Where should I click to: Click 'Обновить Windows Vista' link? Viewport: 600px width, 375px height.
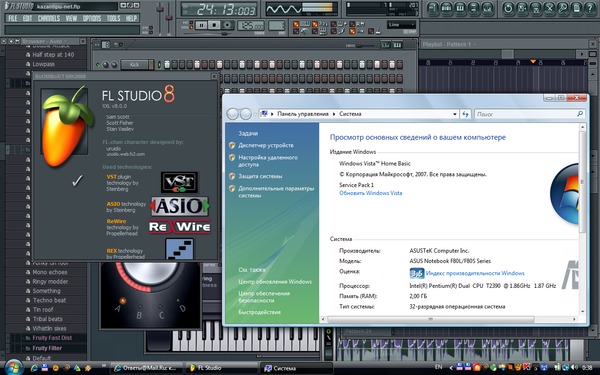point(370,193)
